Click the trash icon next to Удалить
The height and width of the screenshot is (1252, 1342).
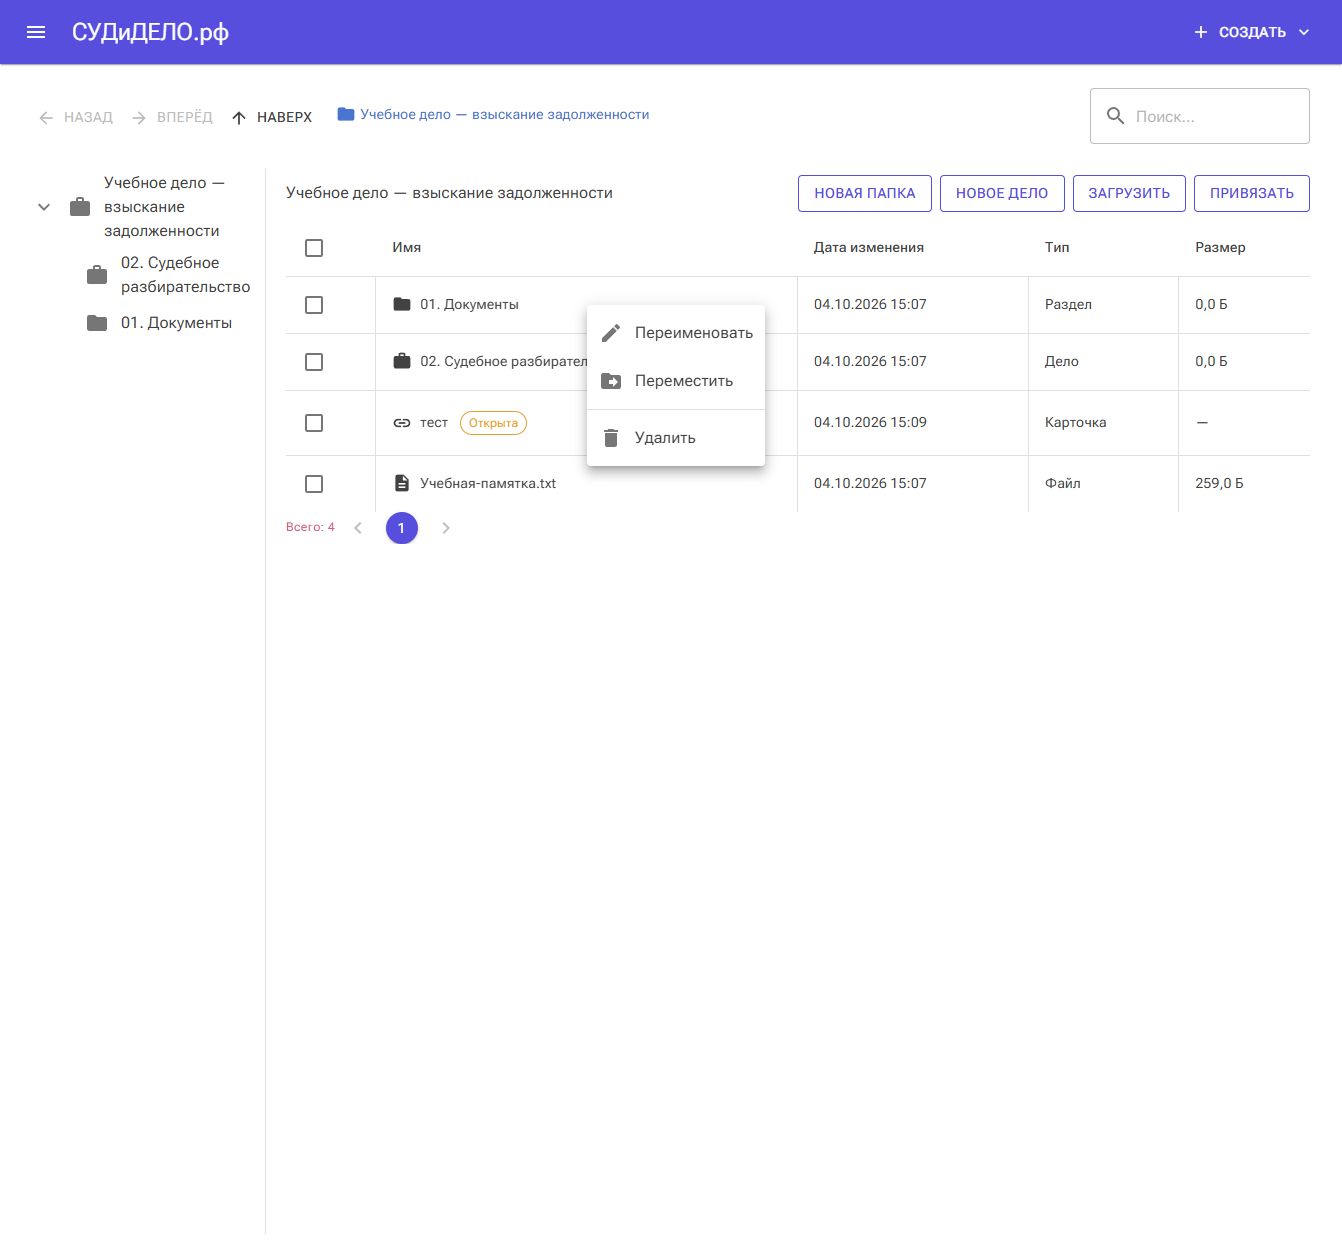(611, 438)
